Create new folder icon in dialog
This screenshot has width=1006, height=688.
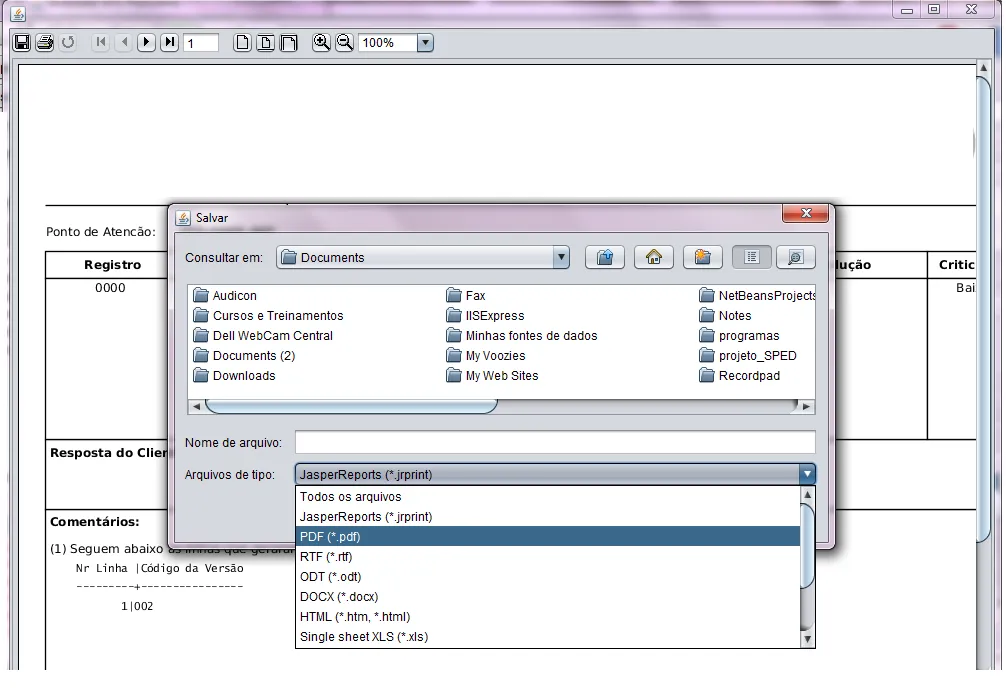[703, 257]
